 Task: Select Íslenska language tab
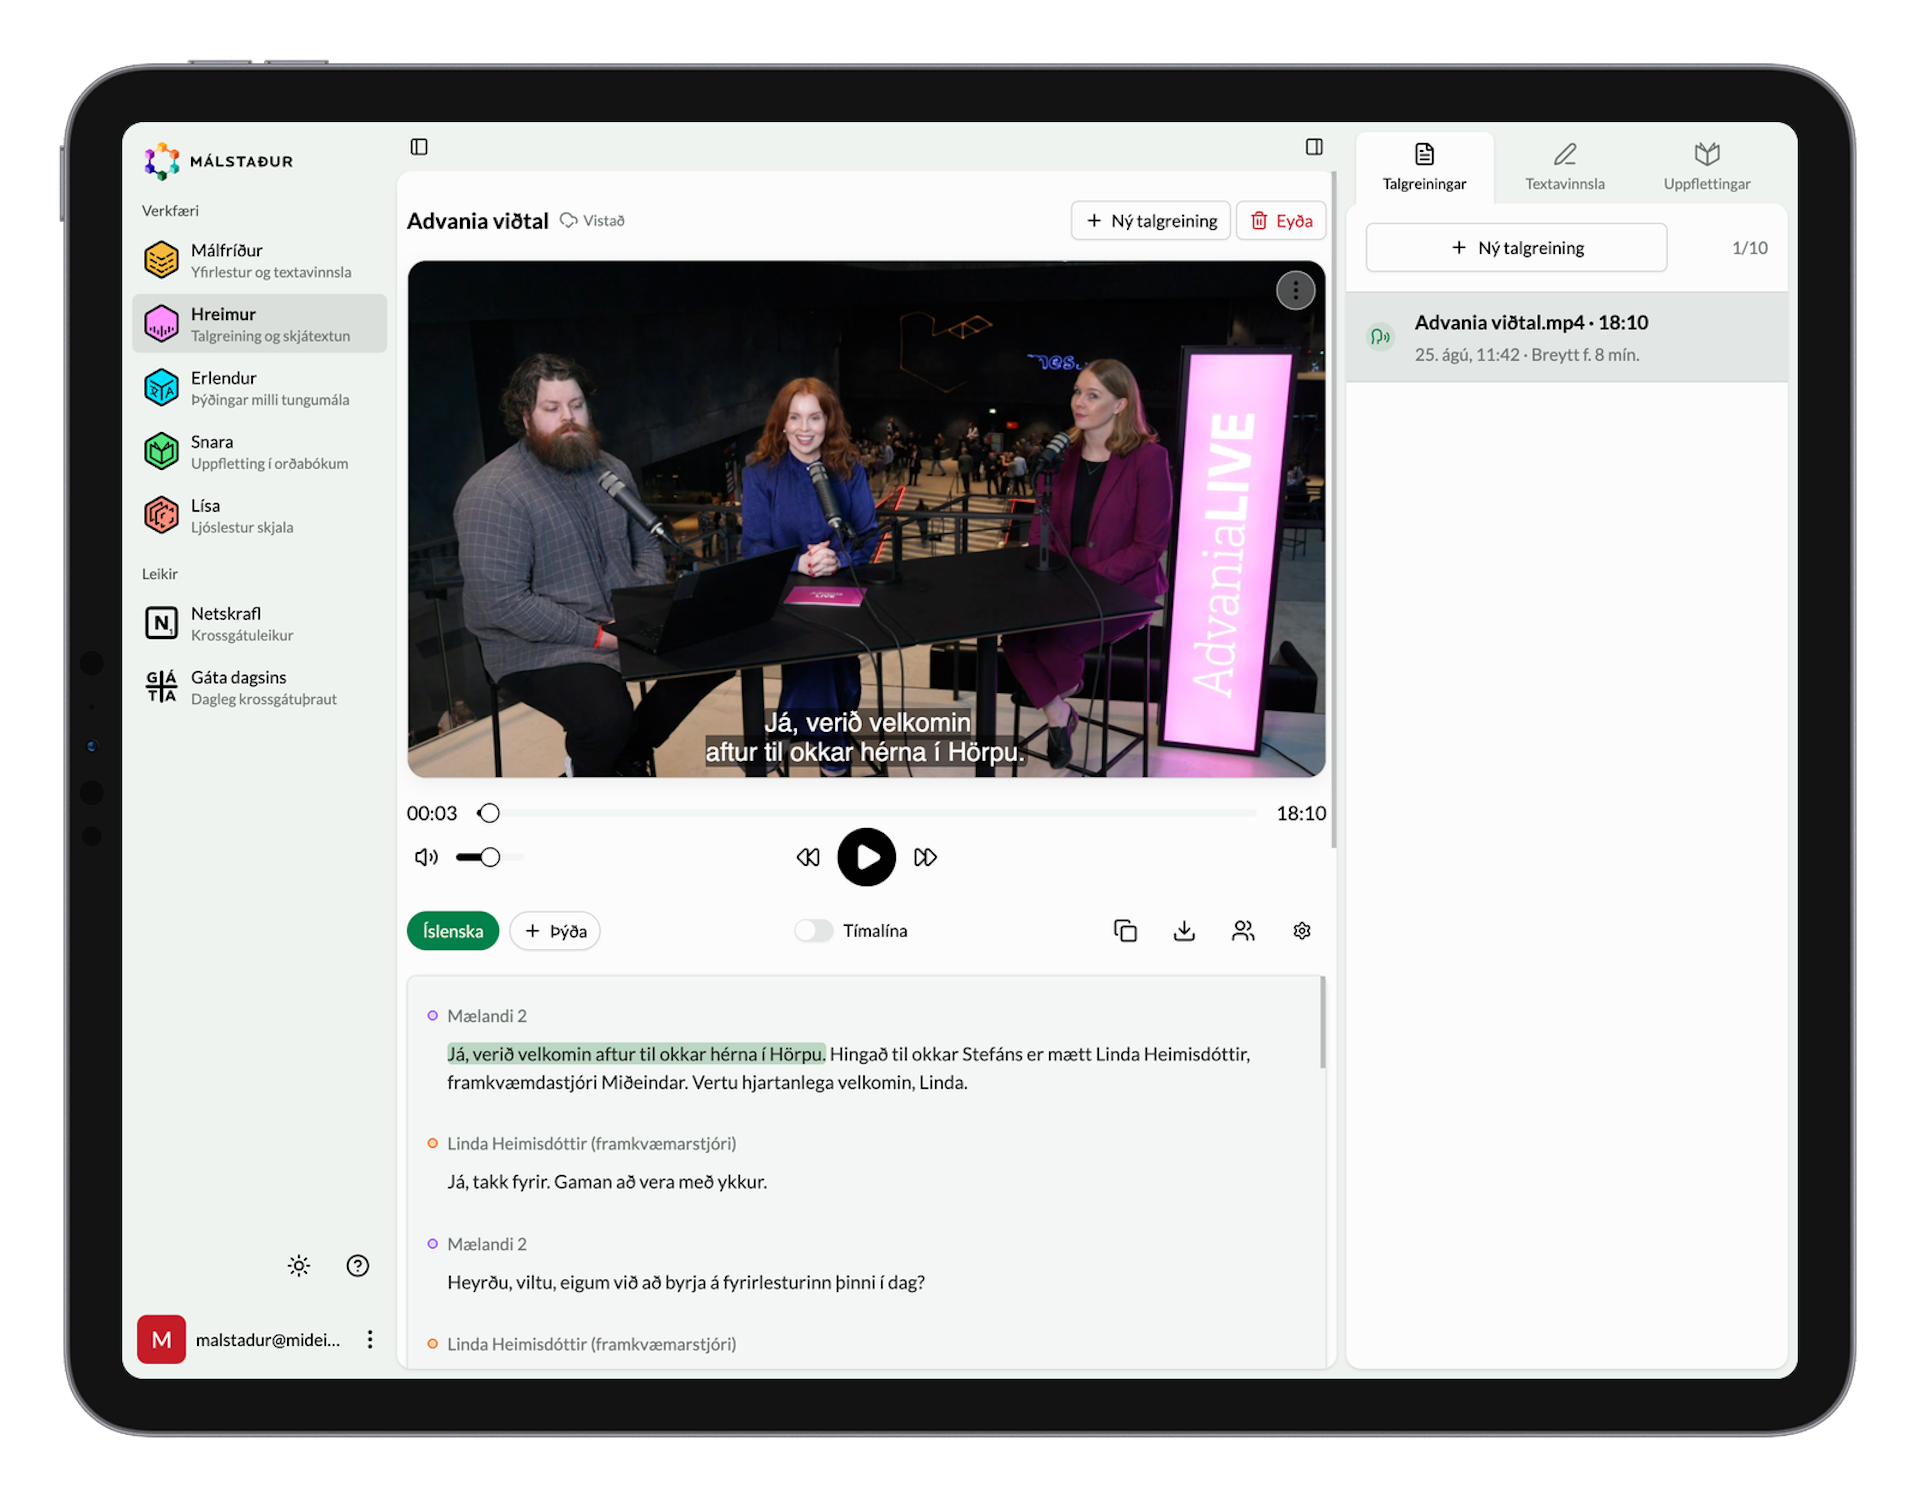click(x=453, y=931)
